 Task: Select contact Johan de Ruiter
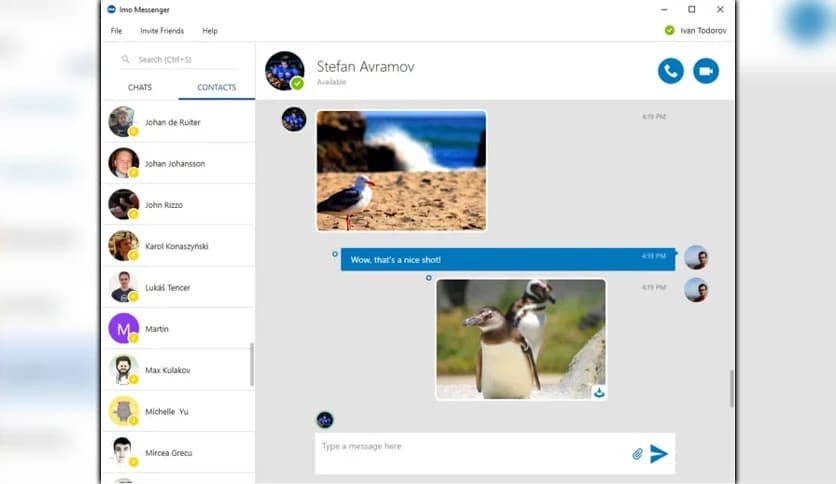tap(172, 122)
